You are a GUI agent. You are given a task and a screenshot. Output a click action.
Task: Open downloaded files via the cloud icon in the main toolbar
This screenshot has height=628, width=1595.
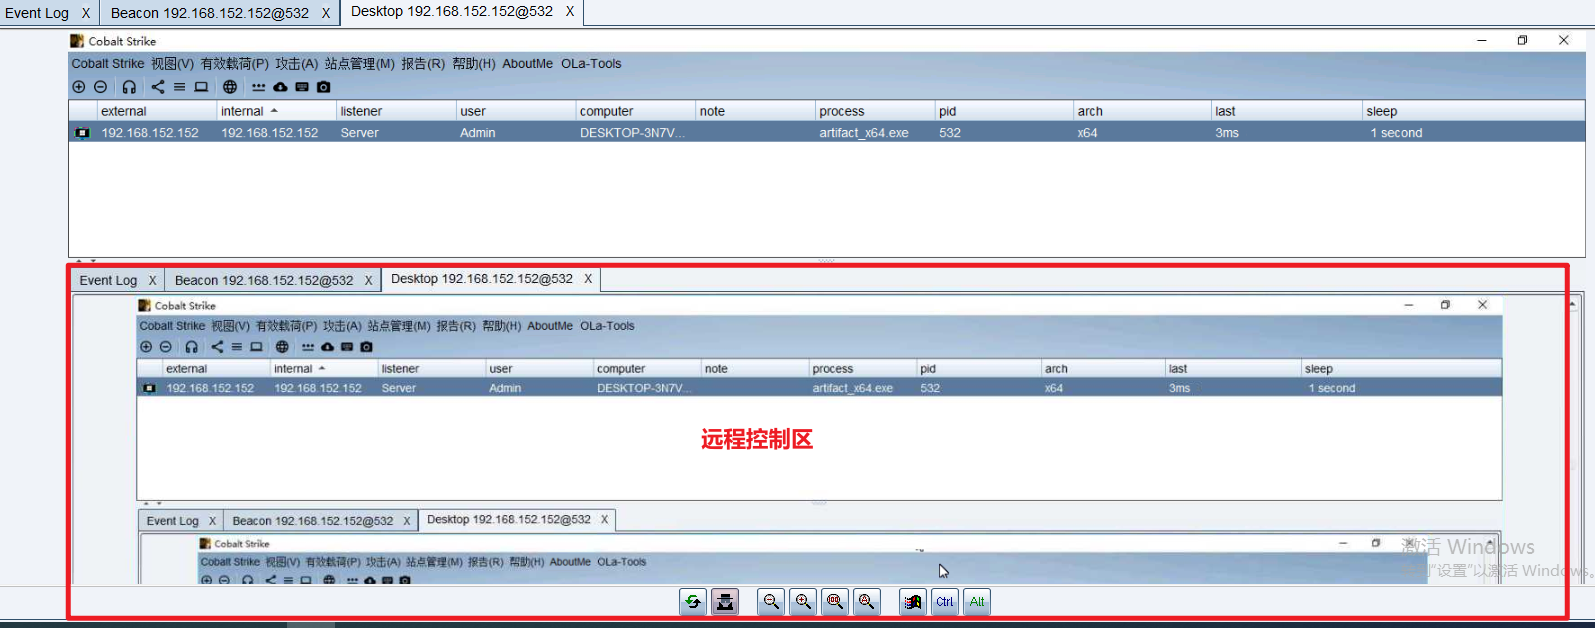280,87
